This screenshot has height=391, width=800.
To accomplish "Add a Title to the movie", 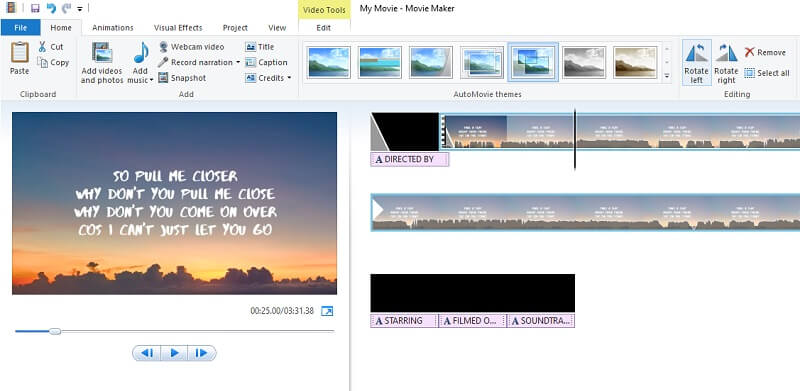I will pyautogui.click(x=260, y=46).
